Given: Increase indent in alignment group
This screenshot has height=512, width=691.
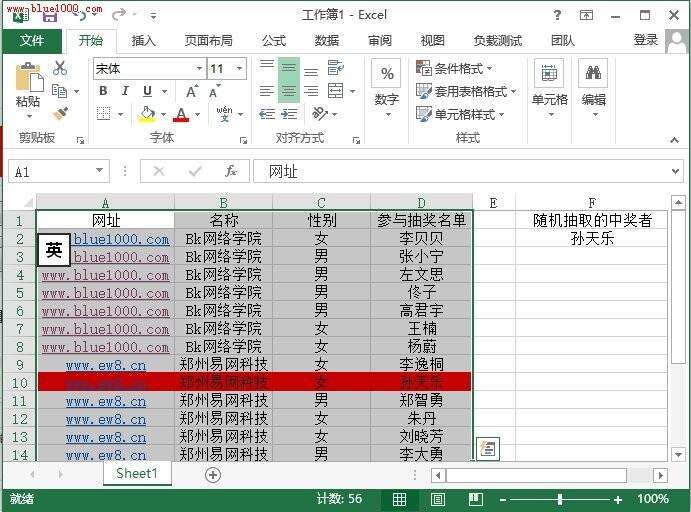Looking at the screenshot, I should 289,114.
